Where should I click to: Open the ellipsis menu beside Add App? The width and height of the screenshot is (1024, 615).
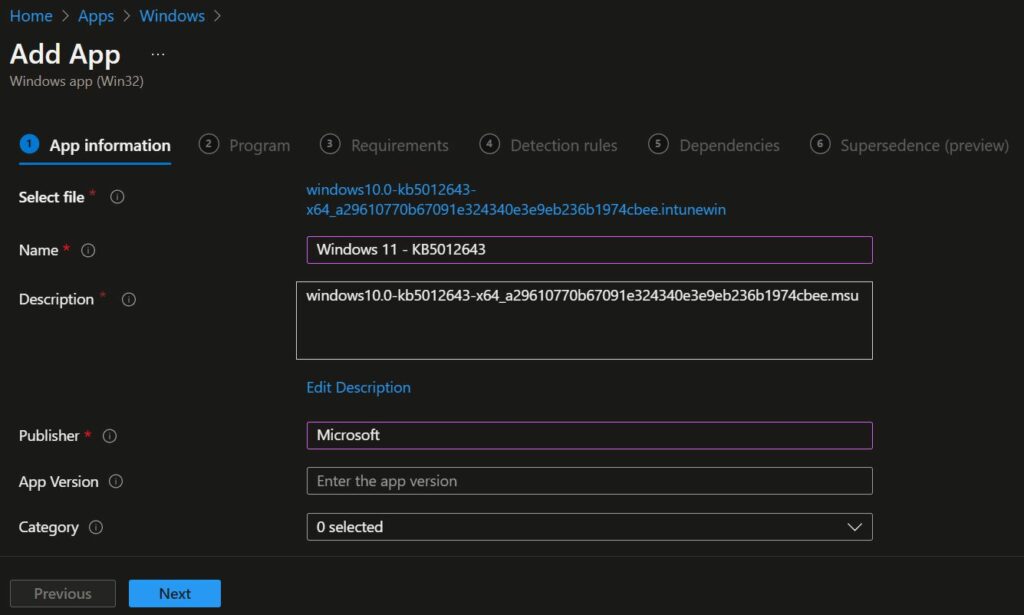click(x=158, y=54)
